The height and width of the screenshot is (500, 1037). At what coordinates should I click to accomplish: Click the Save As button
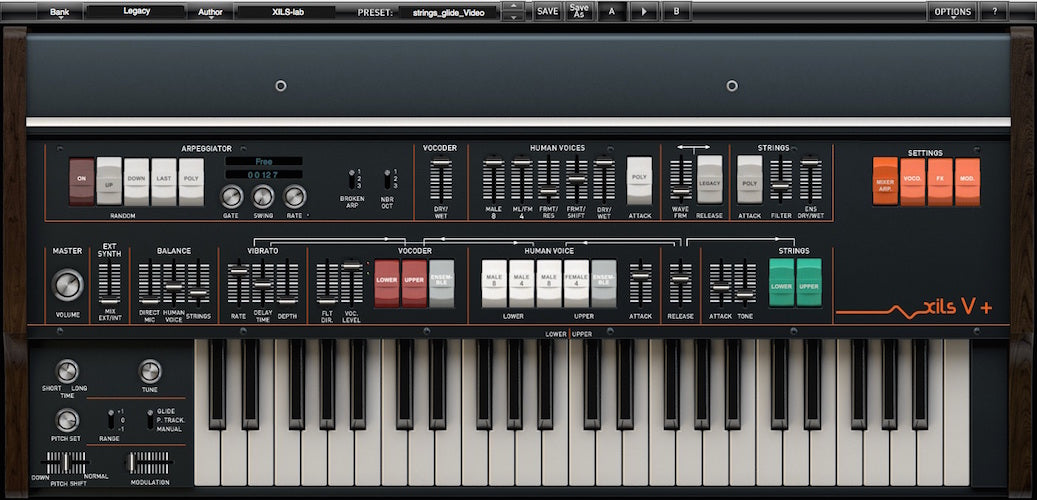pyautogui.click(x=579, y=12)
